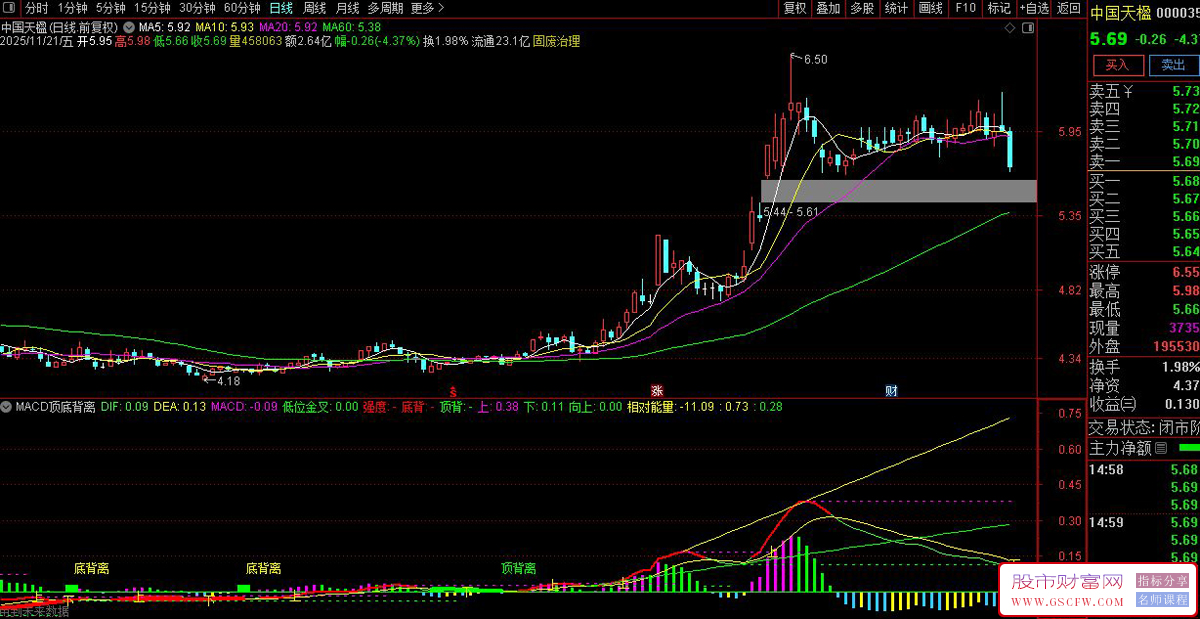Screen dimensions: 1200x619
Task: Click the 返回 back button
Action: [x=1069, y=8]
